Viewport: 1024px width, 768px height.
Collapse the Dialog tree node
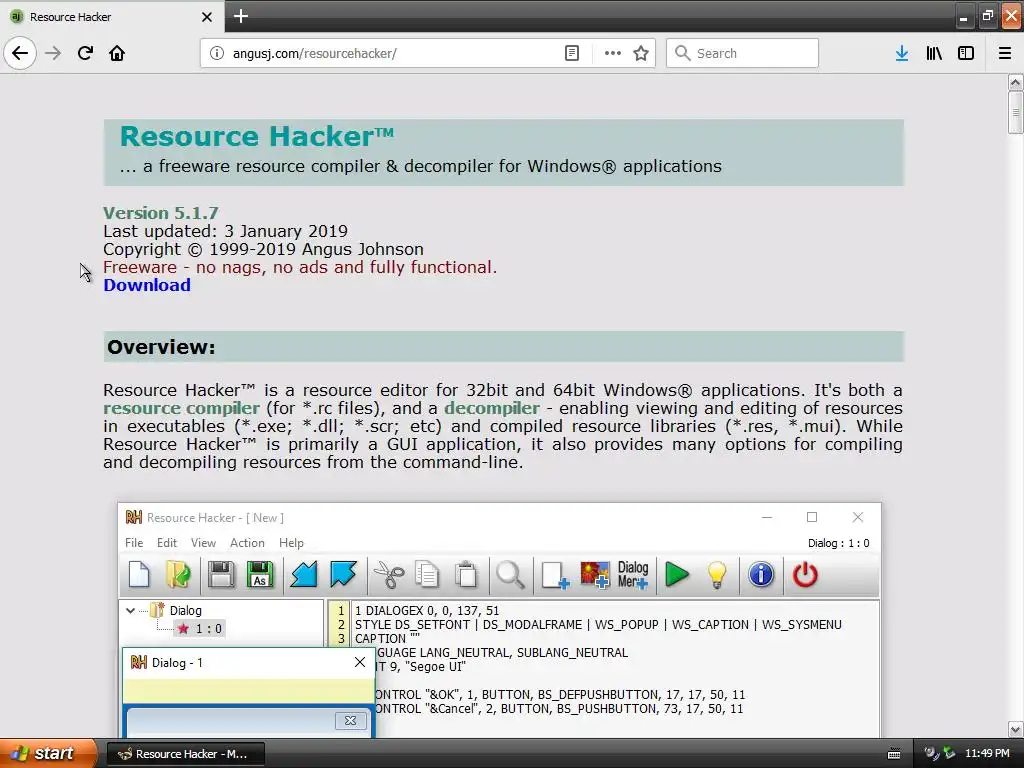(x=131, y=611)
